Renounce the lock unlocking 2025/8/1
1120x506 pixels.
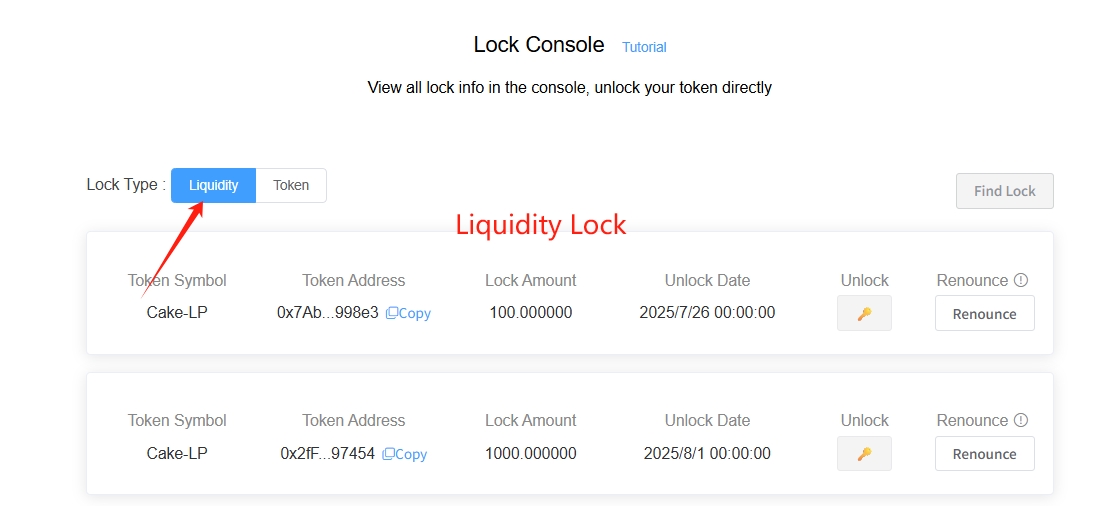click(984, 453)
